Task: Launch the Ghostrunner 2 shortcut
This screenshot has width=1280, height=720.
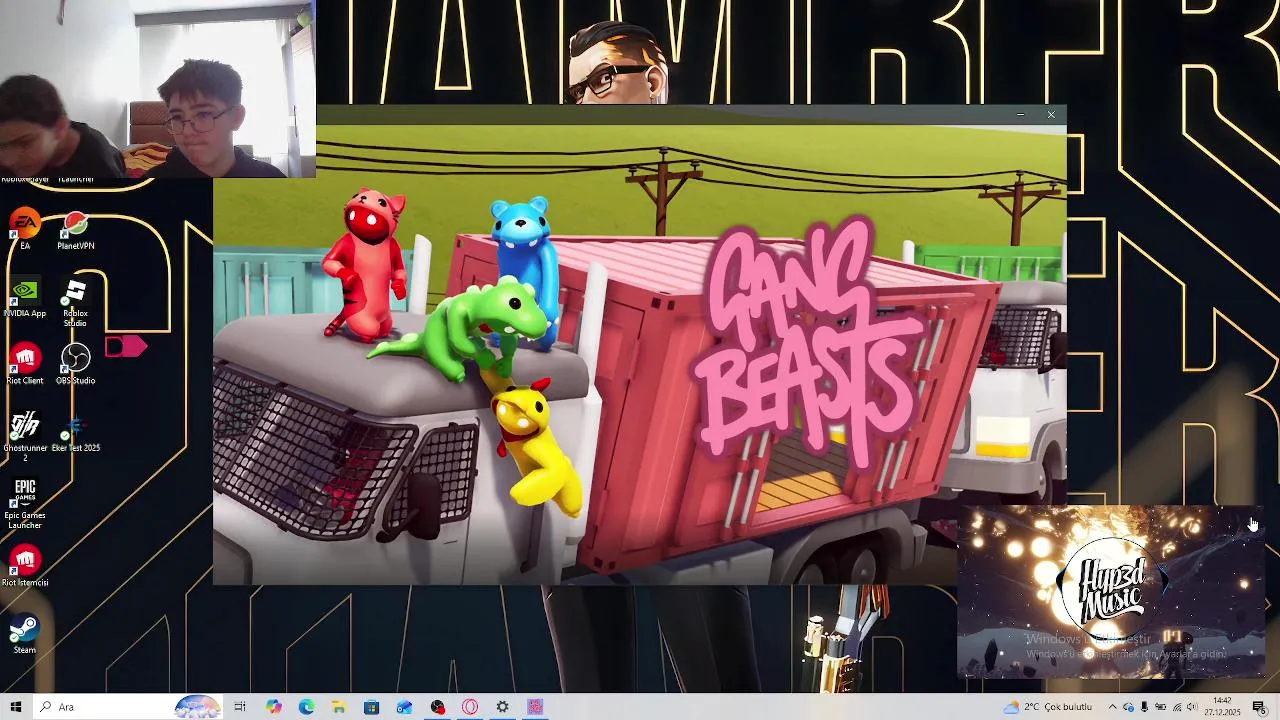Action: coord(25,436)
